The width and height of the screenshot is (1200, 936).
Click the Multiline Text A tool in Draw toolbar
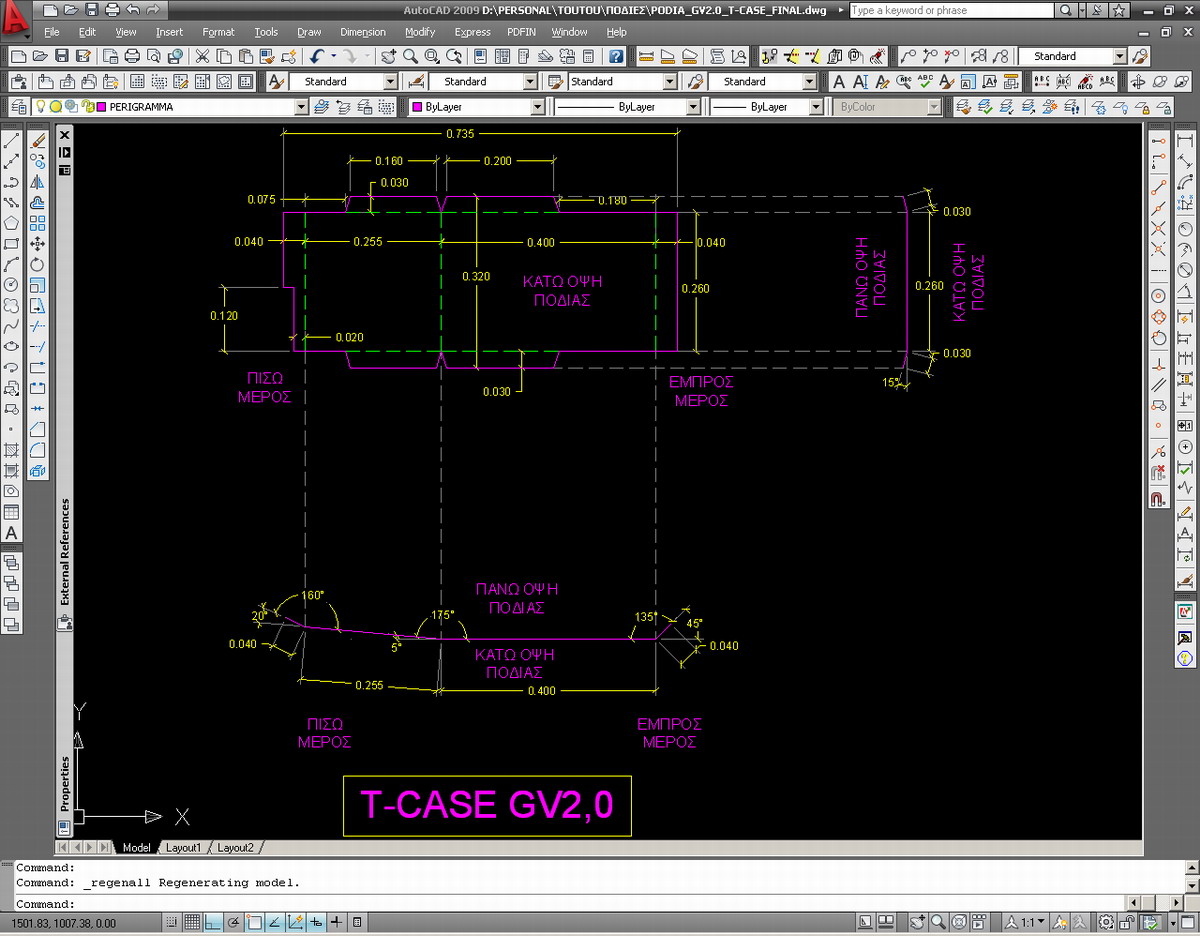tap(12, 533)
